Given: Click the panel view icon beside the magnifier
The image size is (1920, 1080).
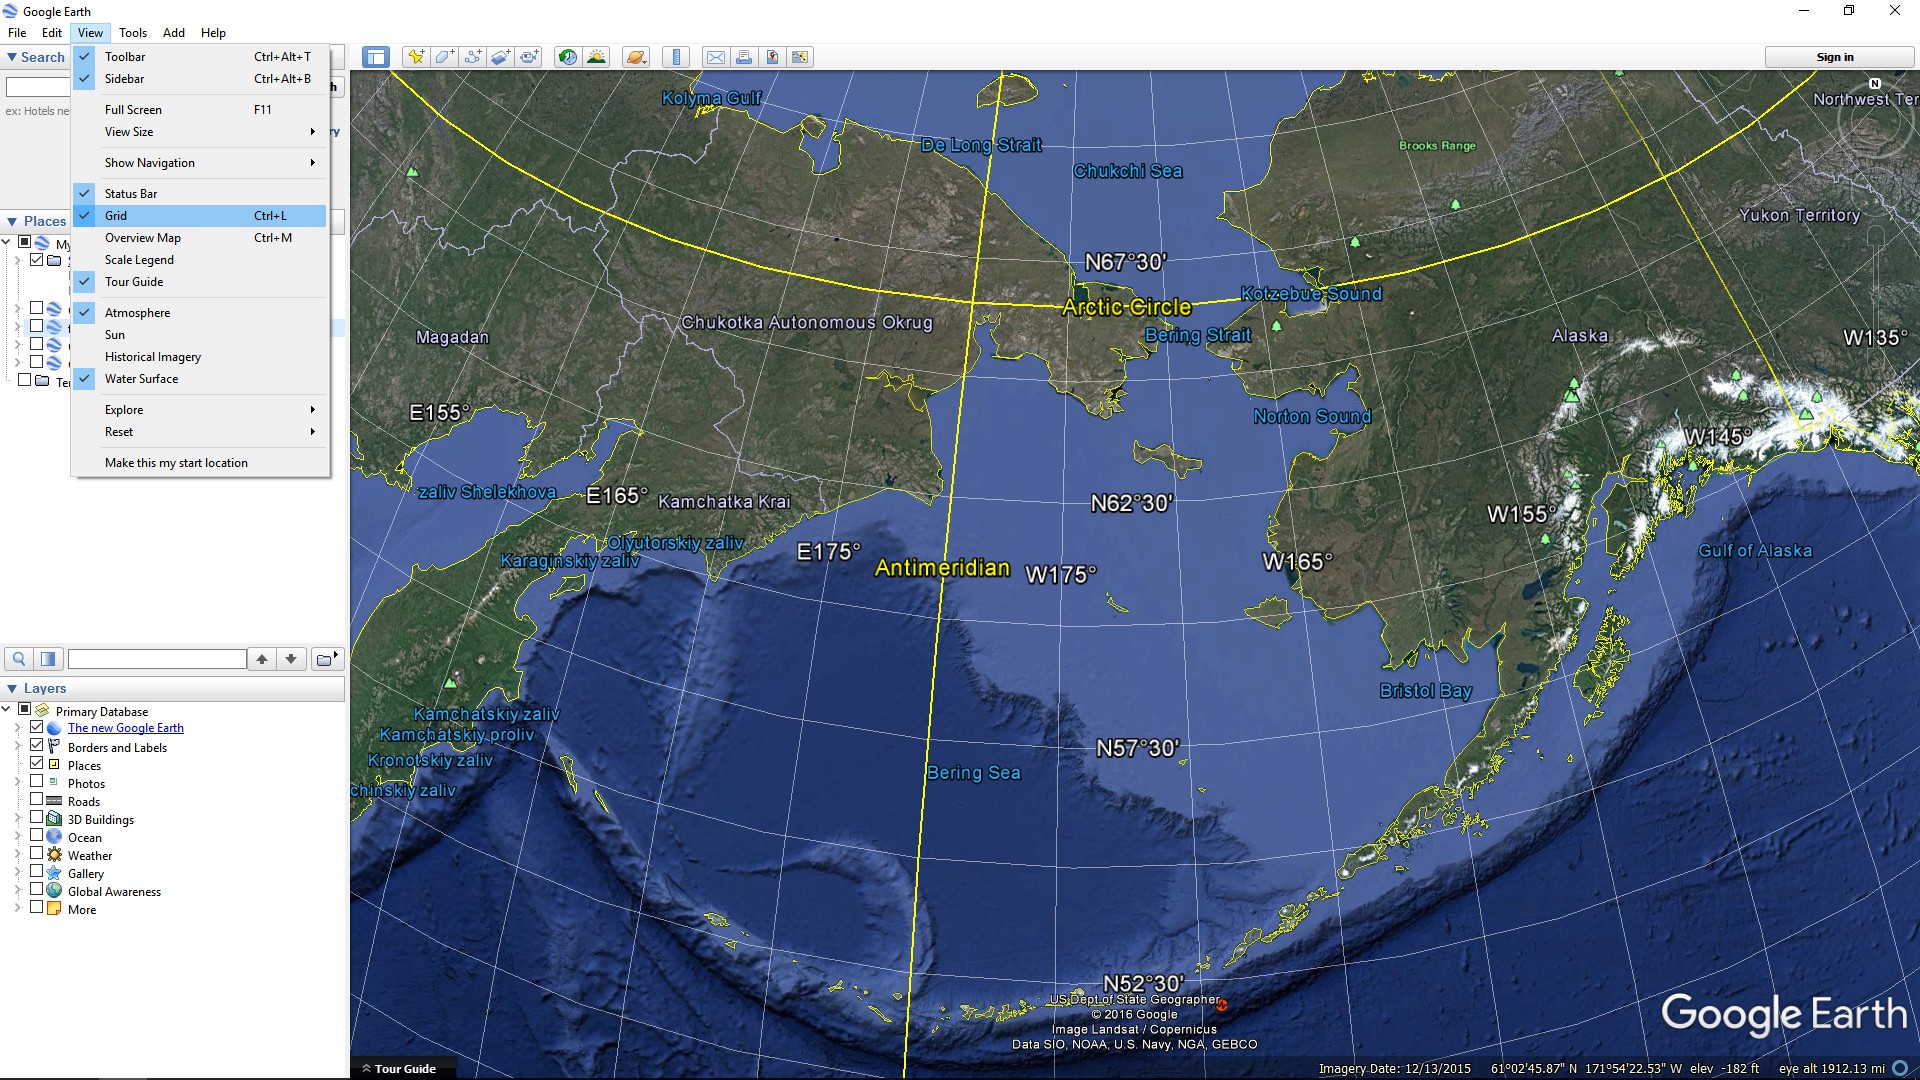Looking at the screenshot, I should point(48,659).
